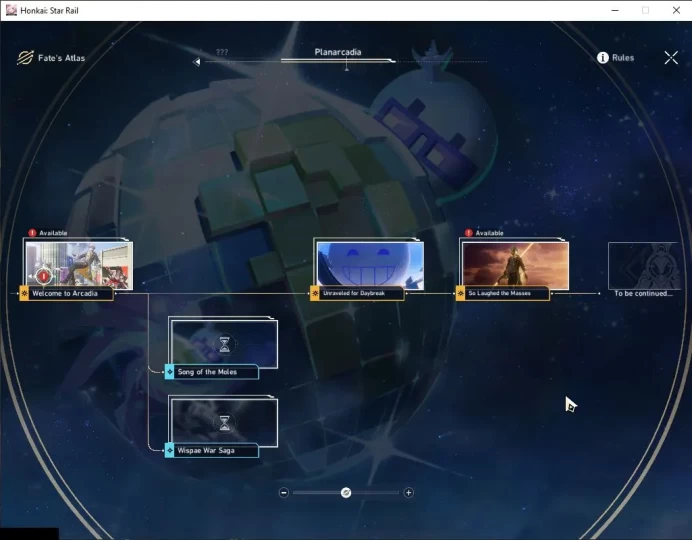Click the sun icon beside Welcome to Arcadia

(x=24, y=293)
